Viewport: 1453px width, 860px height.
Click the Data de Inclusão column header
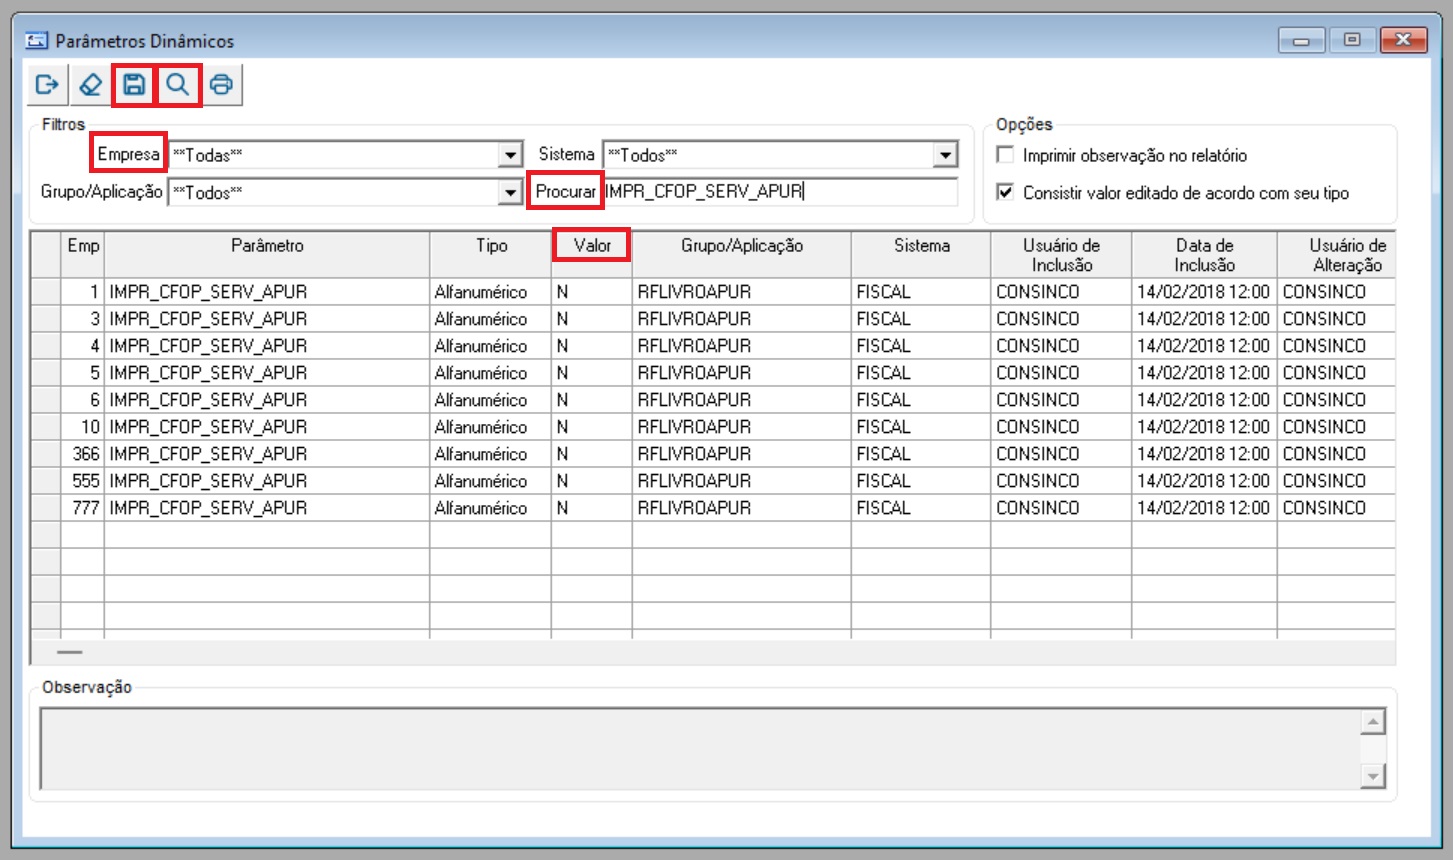tap(1205, 255)
